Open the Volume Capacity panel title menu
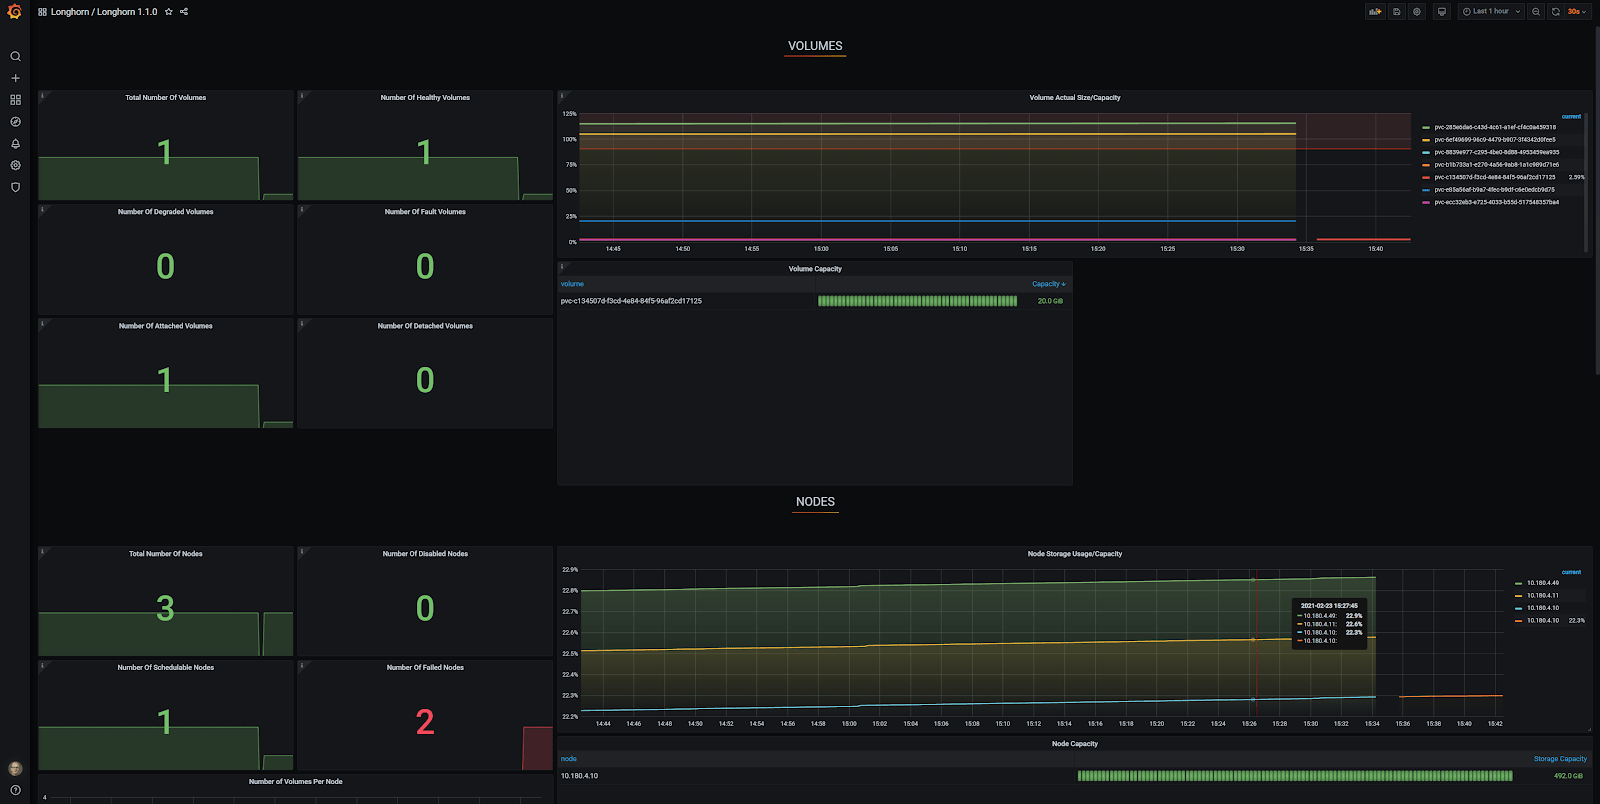 [x=815, y=269]
